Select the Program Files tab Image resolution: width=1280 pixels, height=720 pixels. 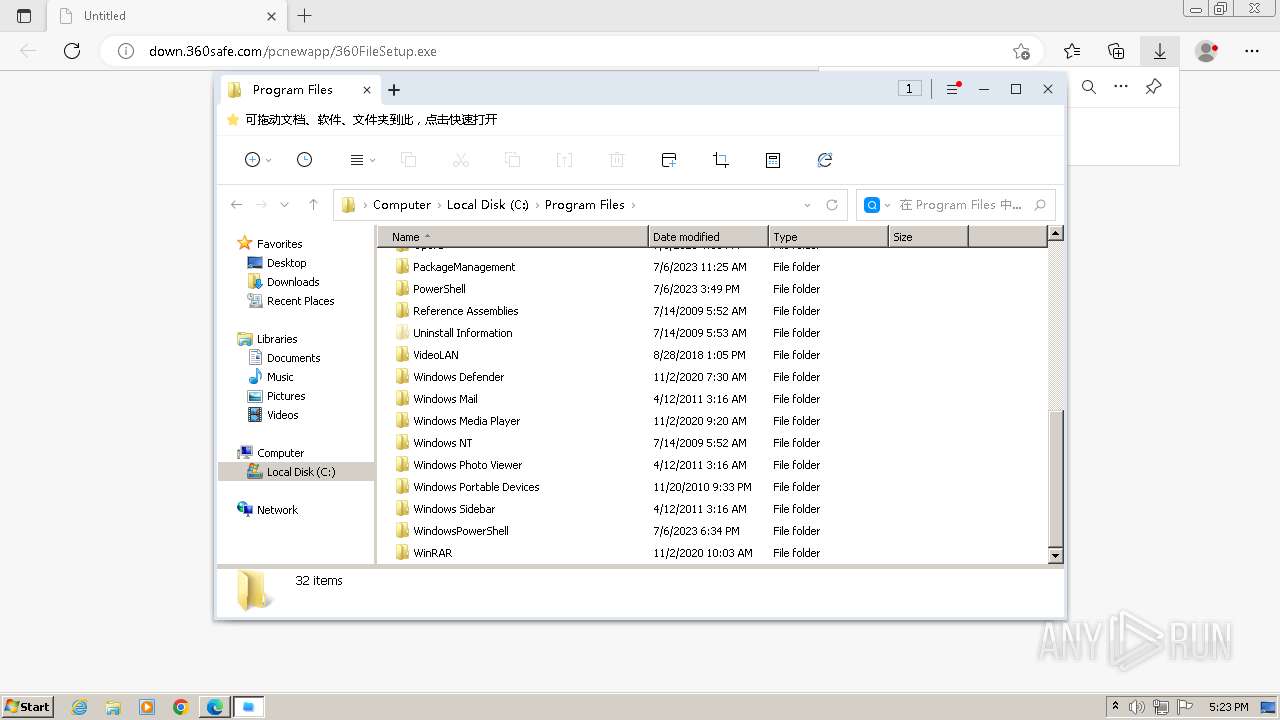[x=300, y=90]
